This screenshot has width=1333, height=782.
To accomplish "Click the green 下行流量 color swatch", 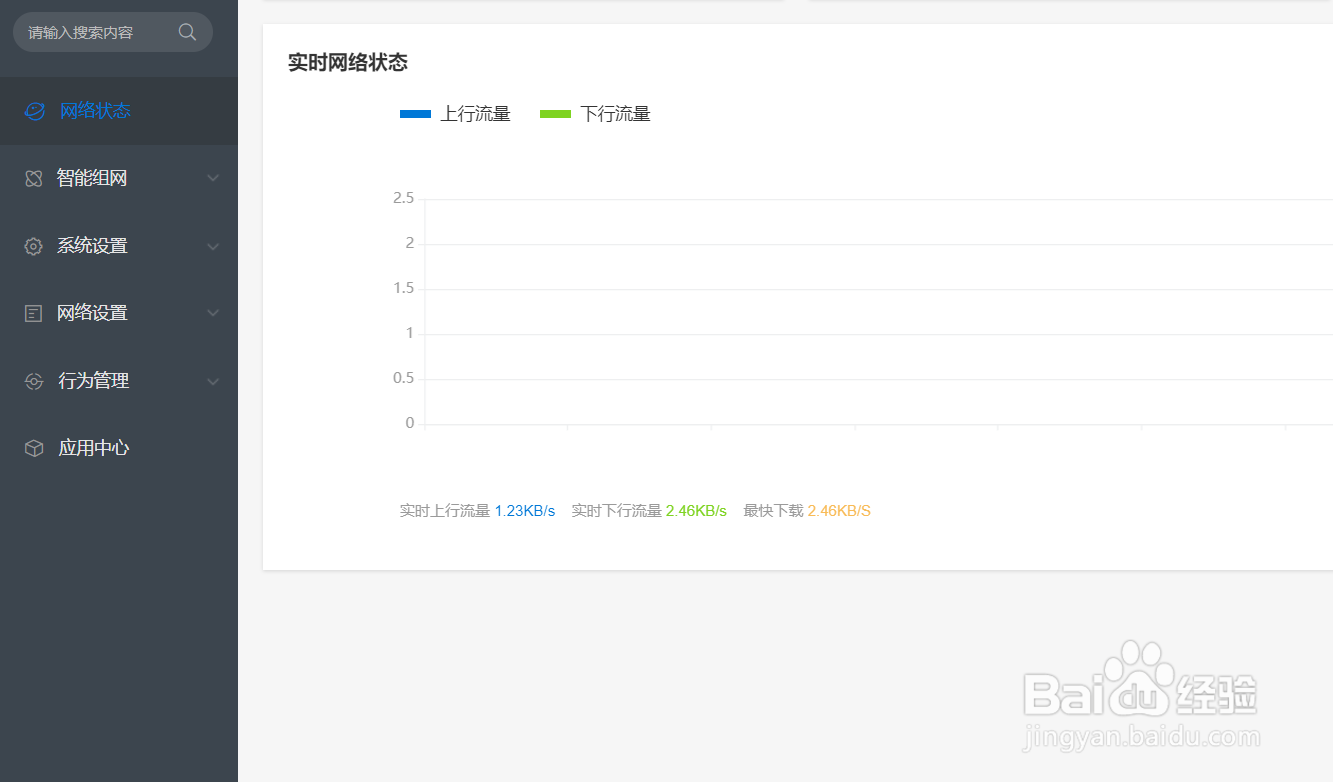I will pyautogui.click(x=554, y=113).
